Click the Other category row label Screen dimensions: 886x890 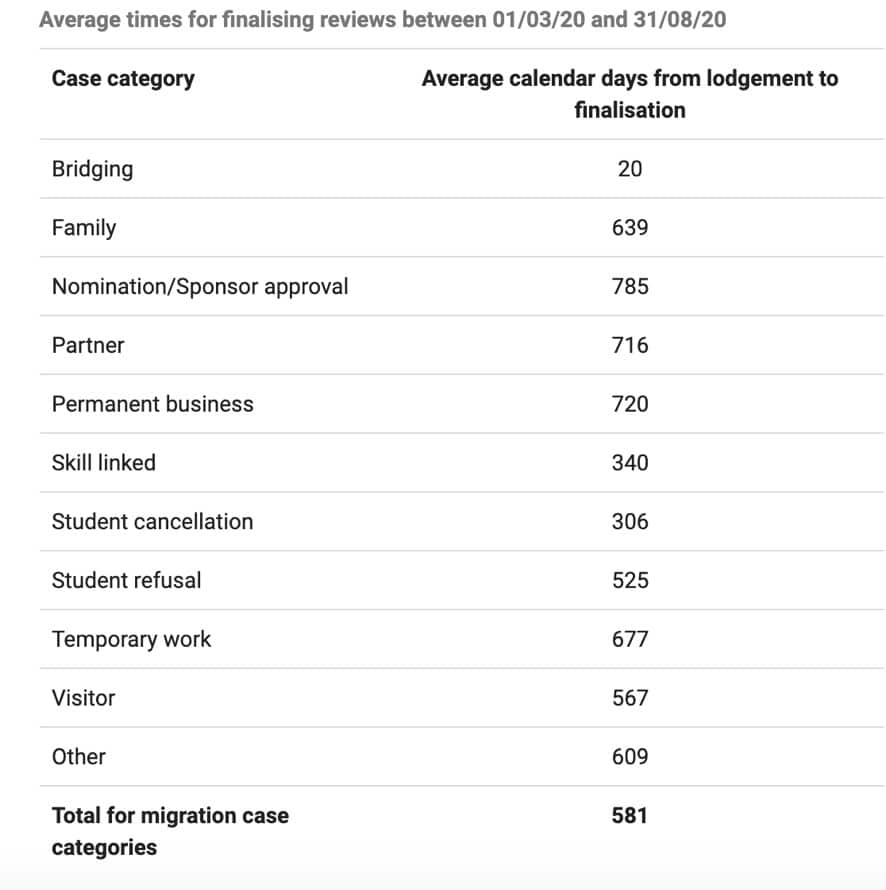tap(78, 757)
